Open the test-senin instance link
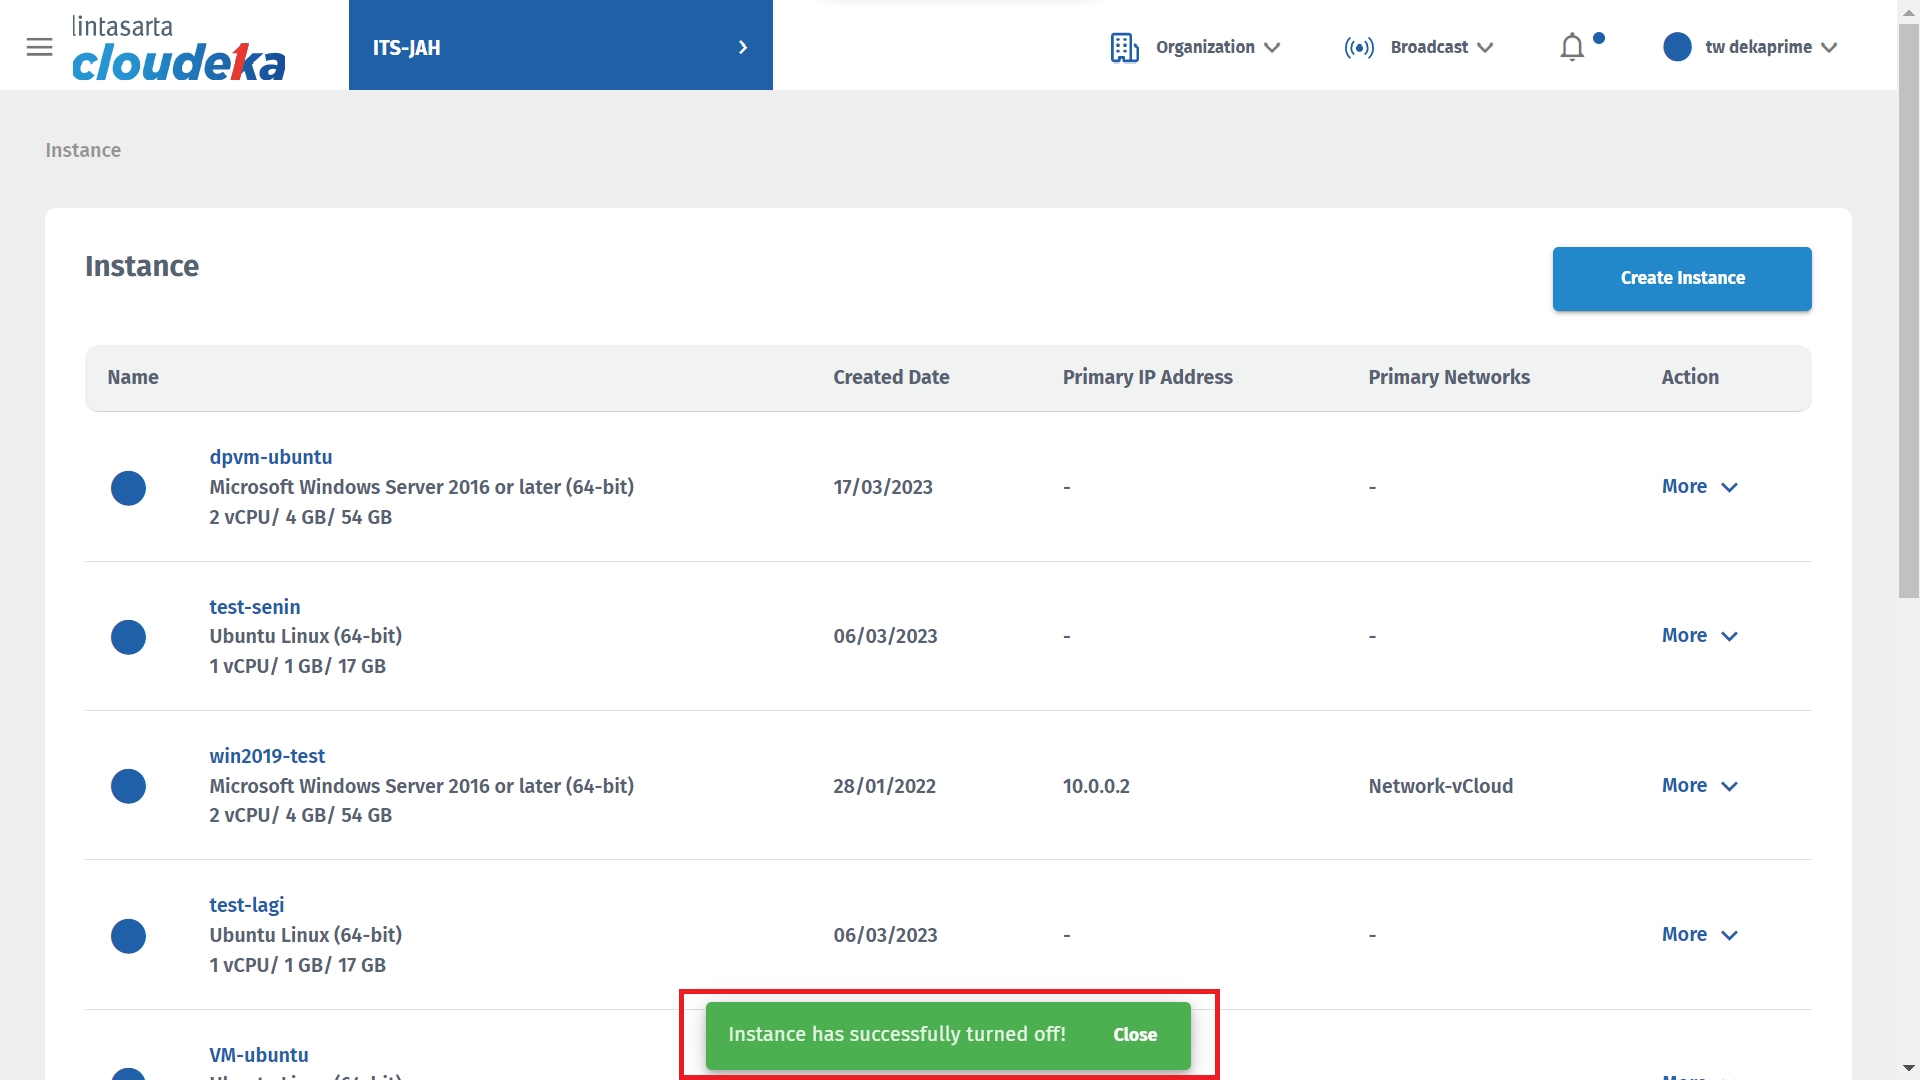Screen dimensions: 1920x1080 coord(254,607)
